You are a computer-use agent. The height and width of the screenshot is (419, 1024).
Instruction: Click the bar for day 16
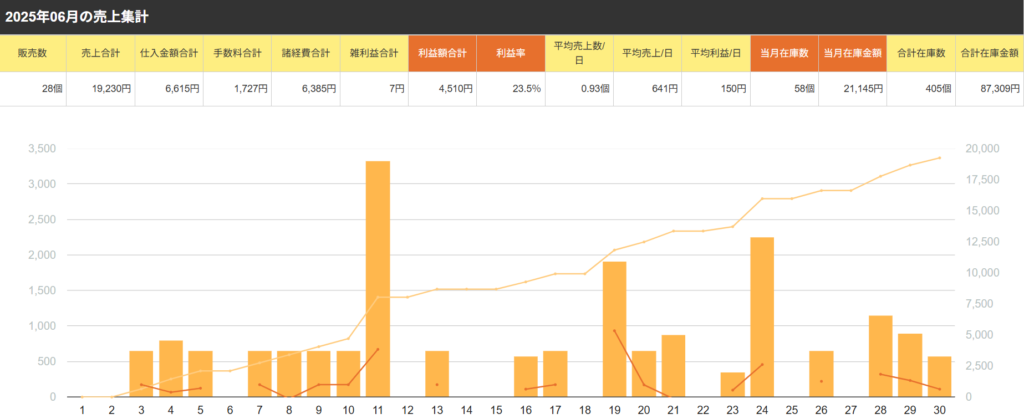[x=526, y=377]
